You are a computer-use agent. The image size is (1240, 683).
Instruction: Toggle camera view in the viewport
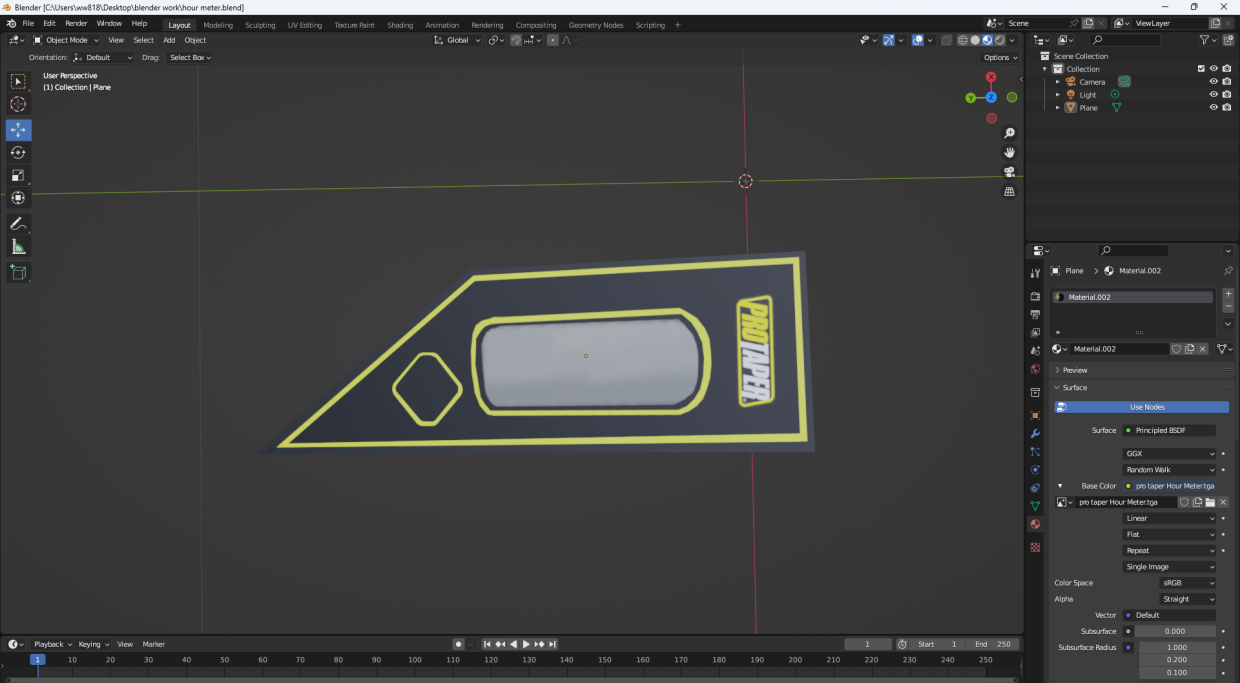[1010, 172]
